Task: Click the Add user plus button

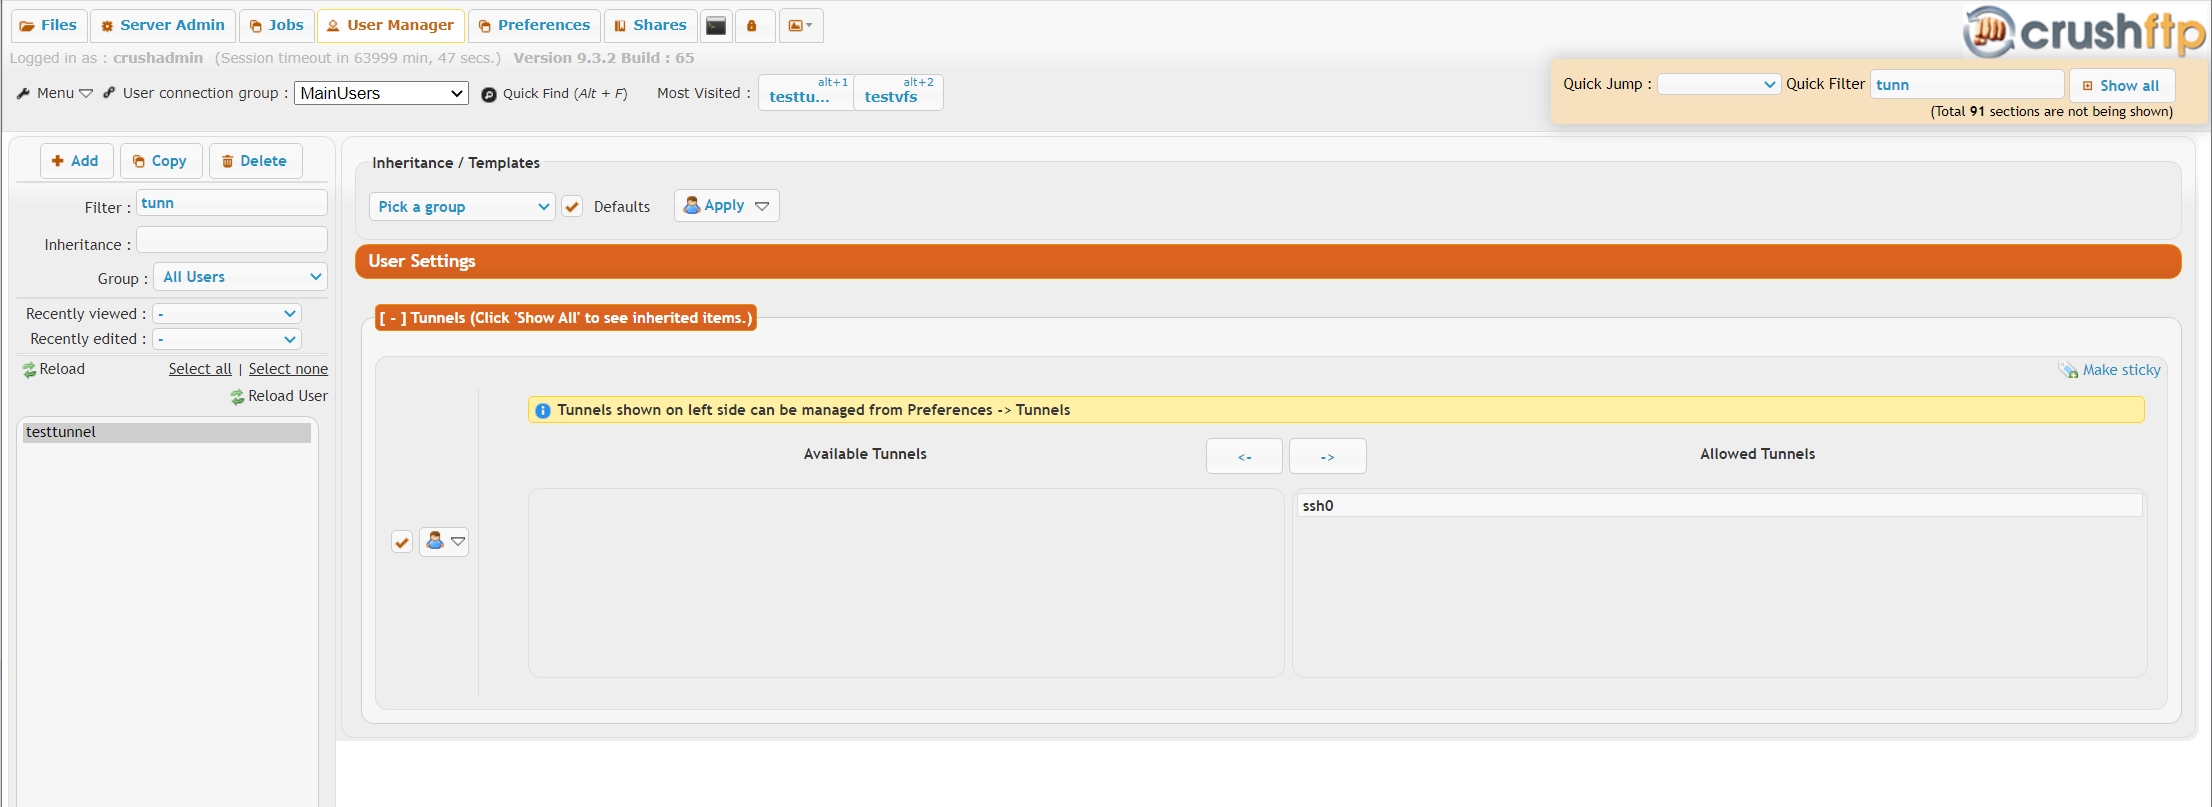Action: pos(76,161)
